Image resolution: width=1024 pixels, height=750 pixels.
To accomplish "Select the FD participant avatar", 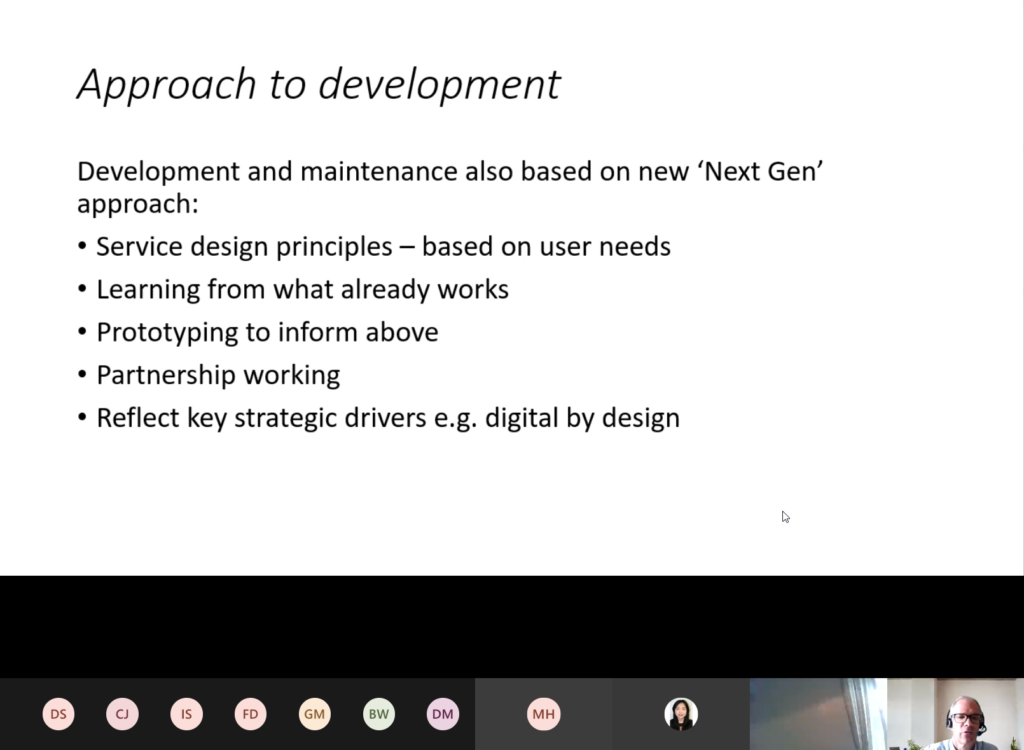I will click(x=250, y=714).
